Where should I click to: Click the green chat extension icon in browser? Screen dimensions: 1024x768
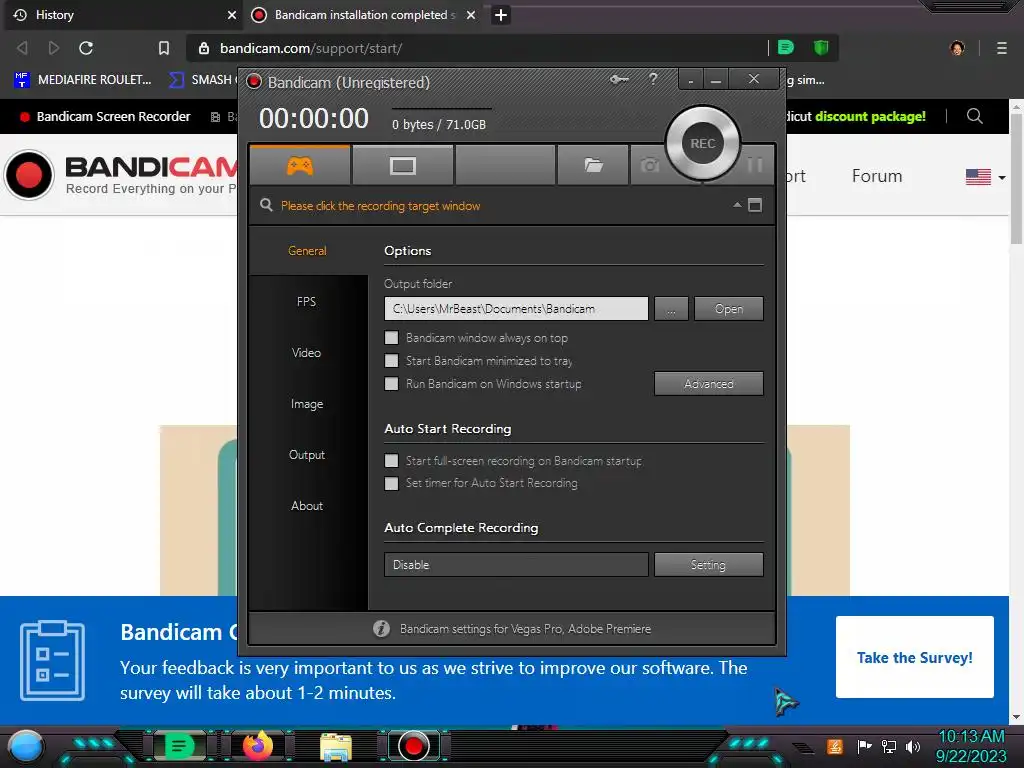point(786,48)
